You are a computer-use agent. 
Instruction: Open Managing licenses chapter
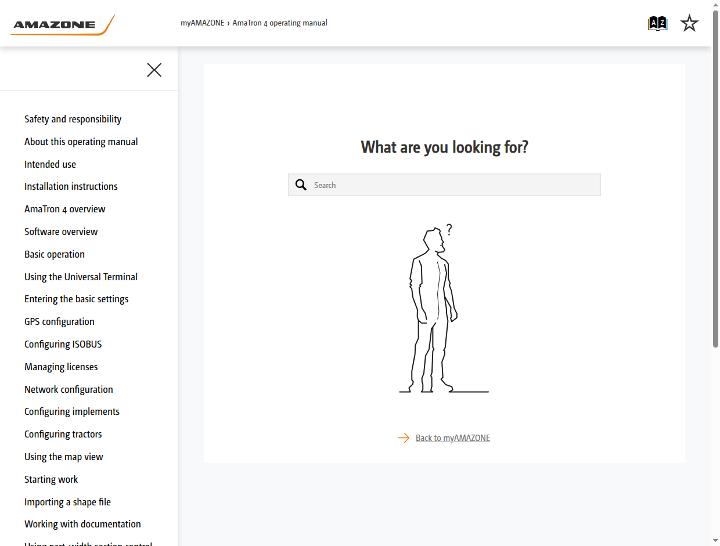(61, 366)
